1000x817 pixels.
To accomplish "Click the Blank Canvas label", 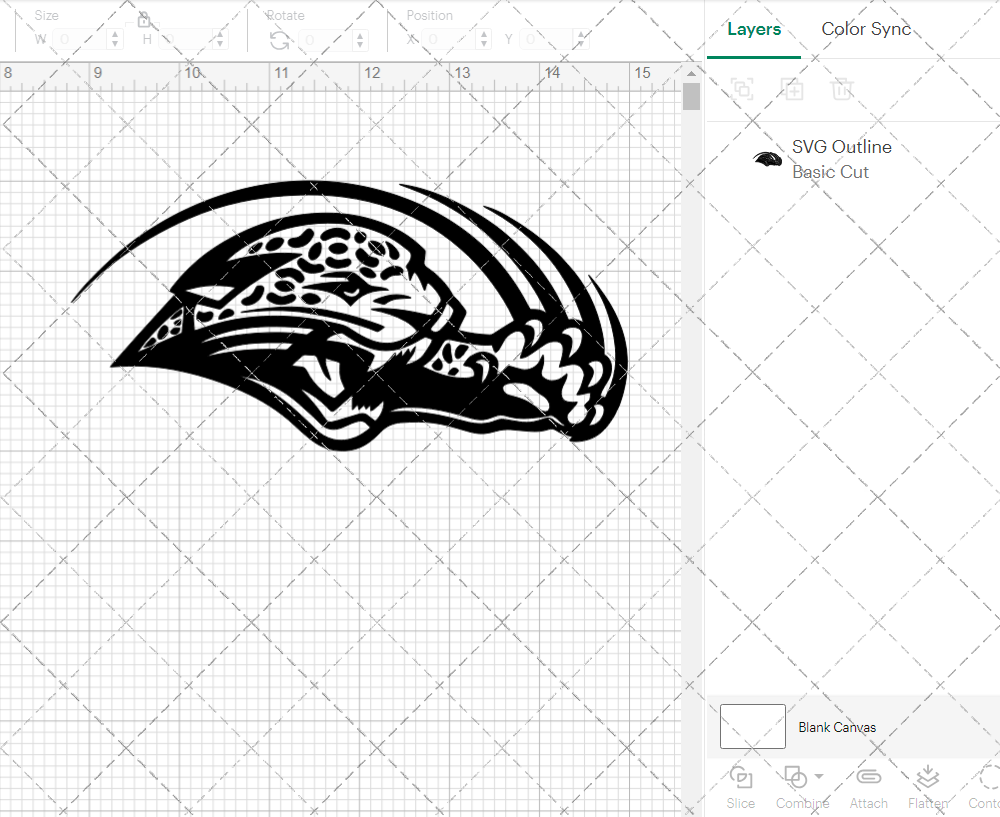I will point(837,727).
